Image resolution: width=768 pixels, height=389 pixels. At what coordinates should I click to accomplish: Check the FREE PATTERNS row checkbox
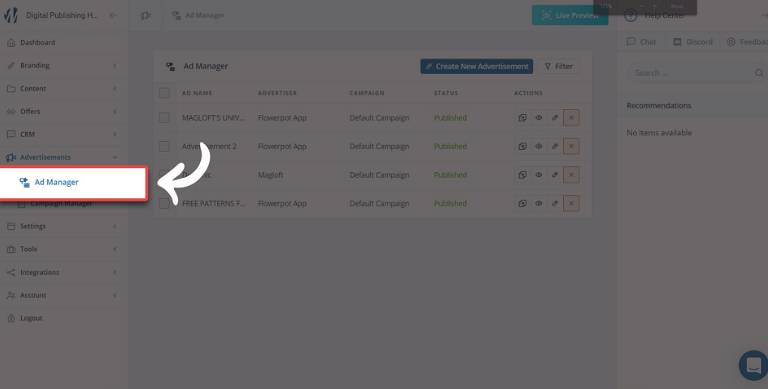[x=164, y=203]
